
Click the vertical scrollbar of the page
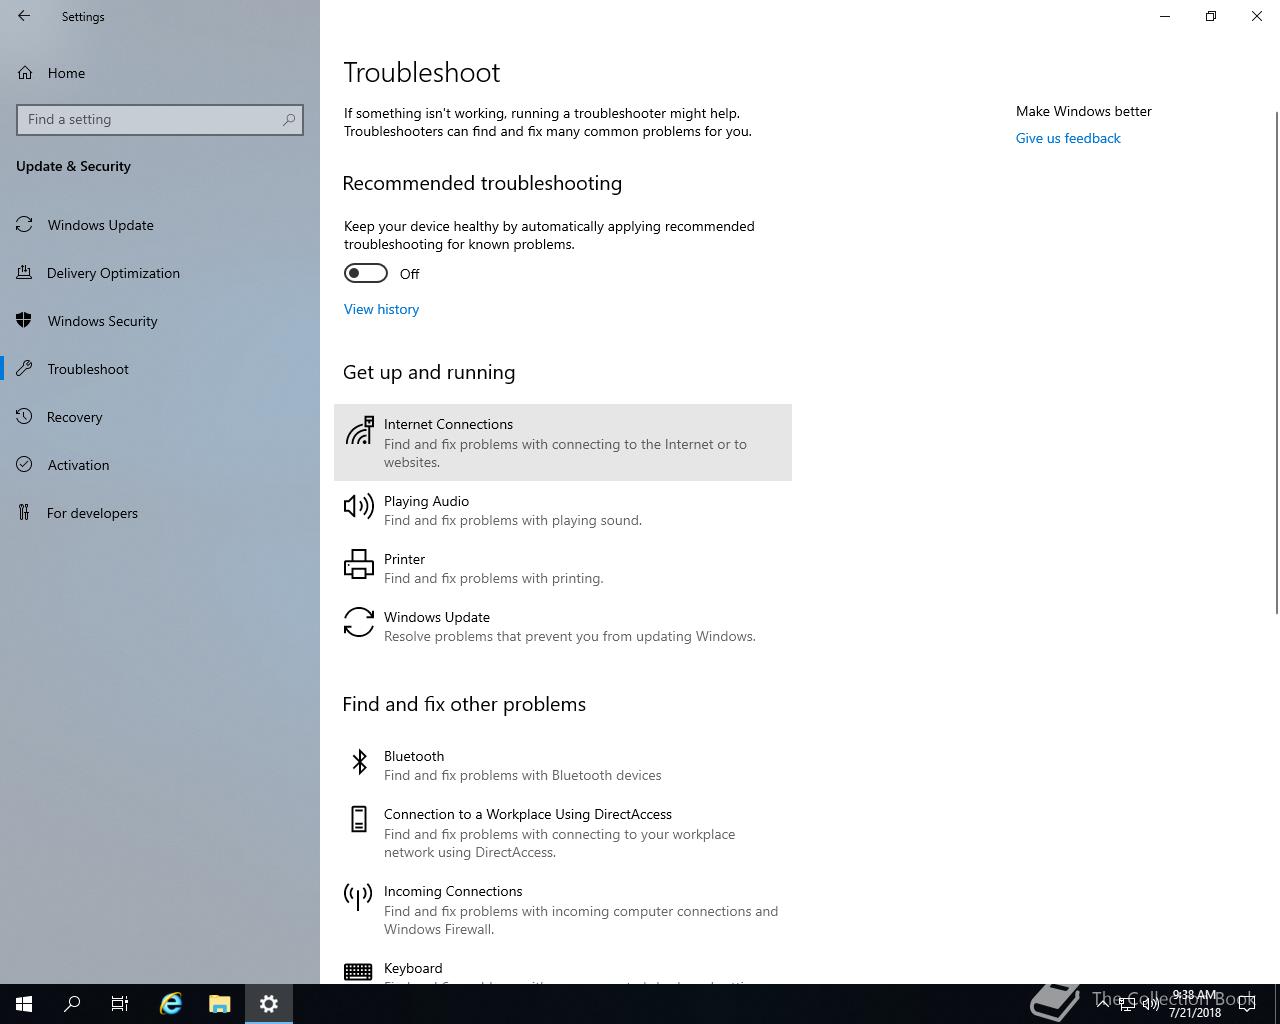click(1275, 362)
